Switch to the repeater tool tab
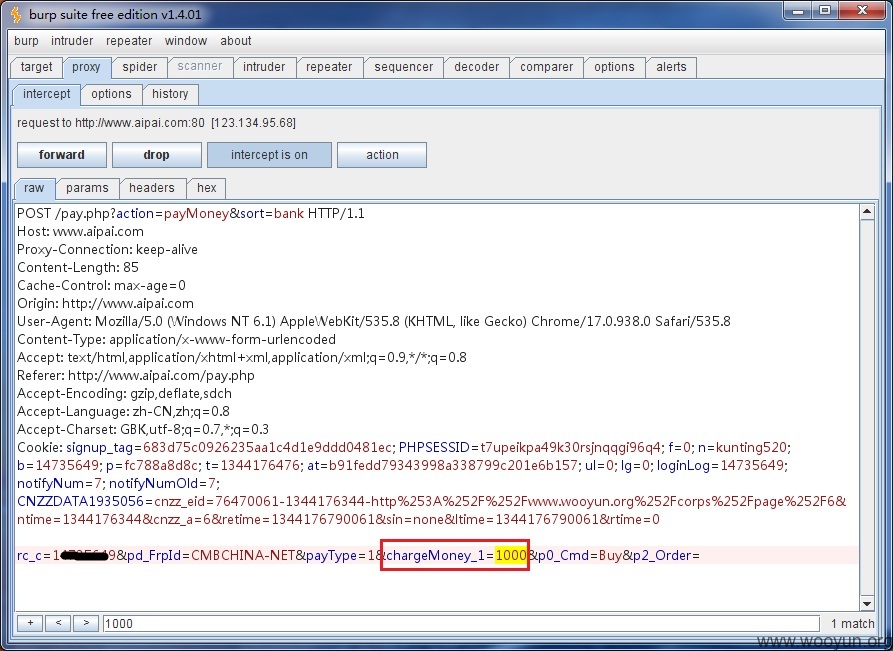893x651 pixels. (329, 67)
